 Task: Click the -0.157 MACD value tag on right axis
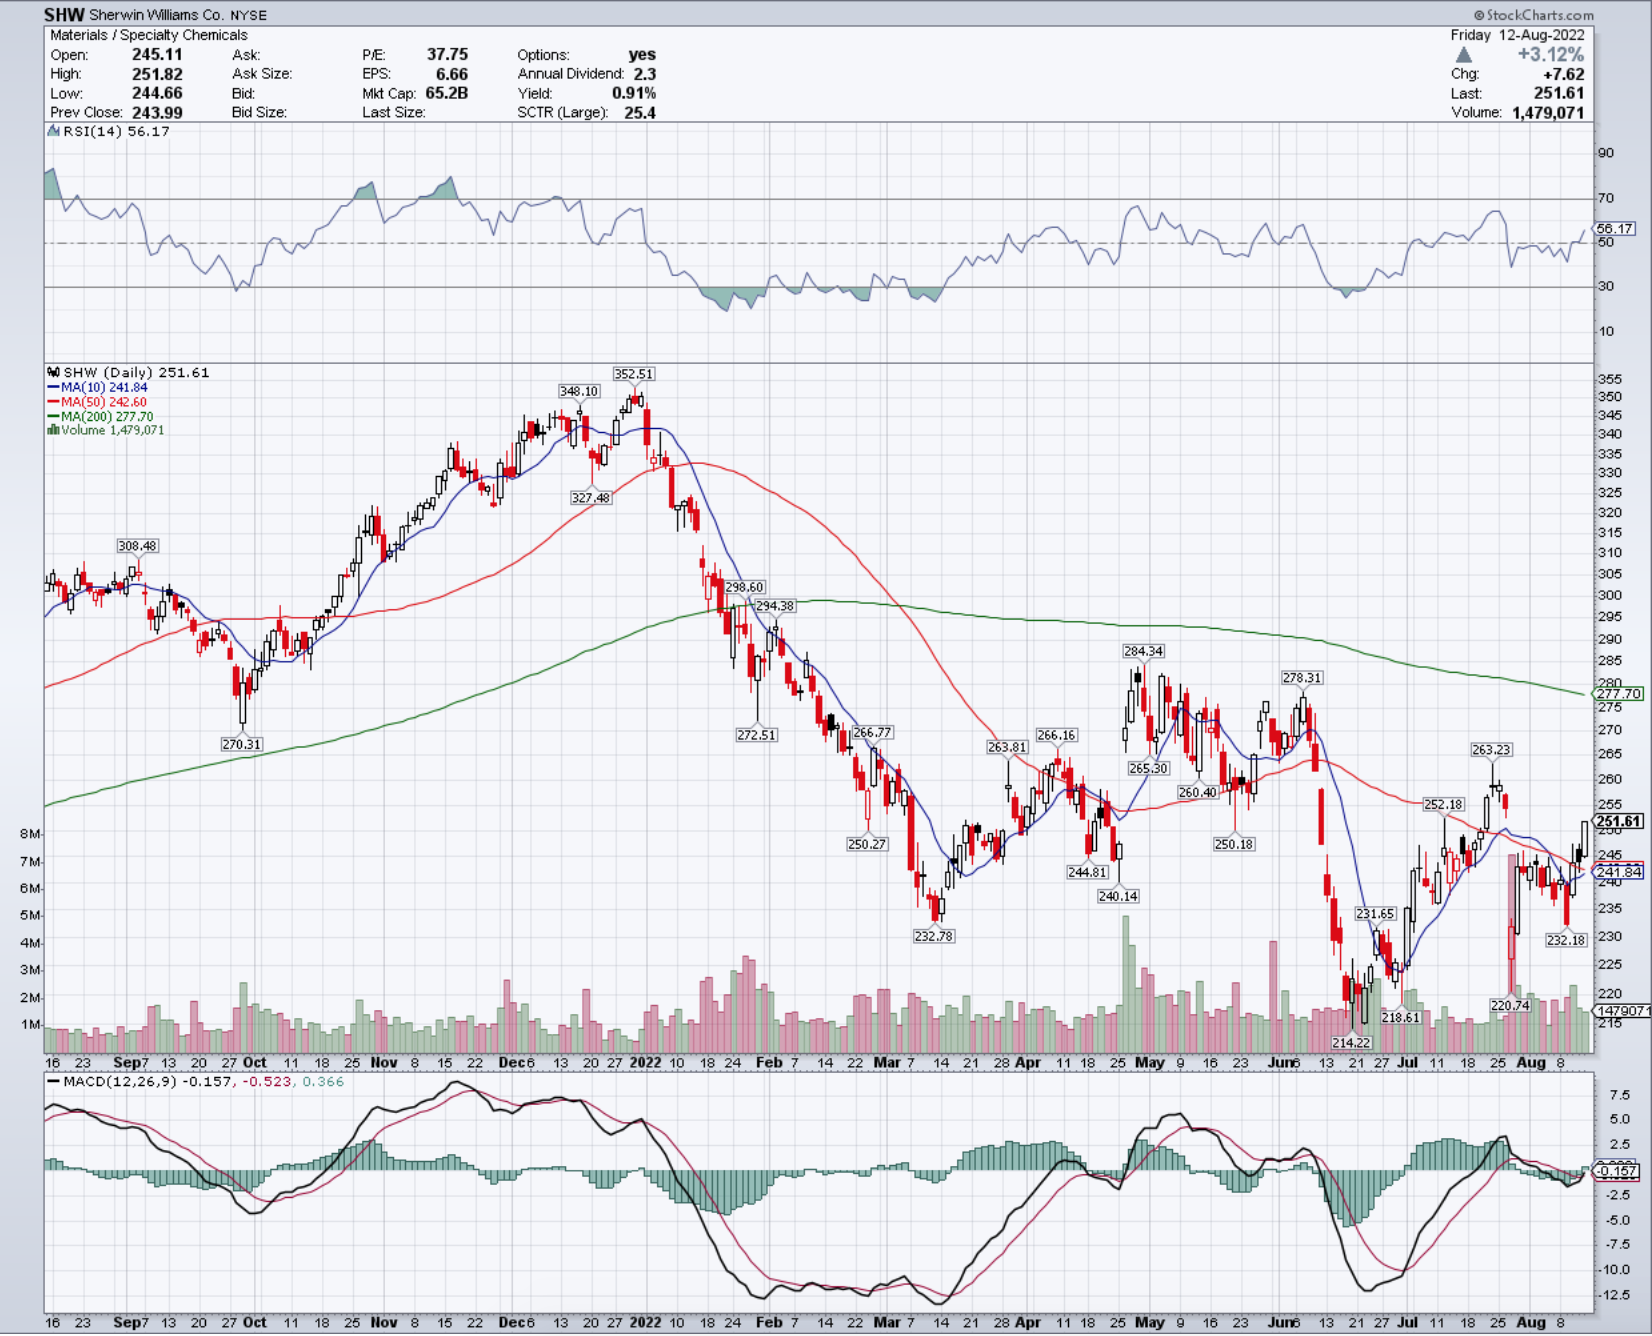coord(1617,1171)
